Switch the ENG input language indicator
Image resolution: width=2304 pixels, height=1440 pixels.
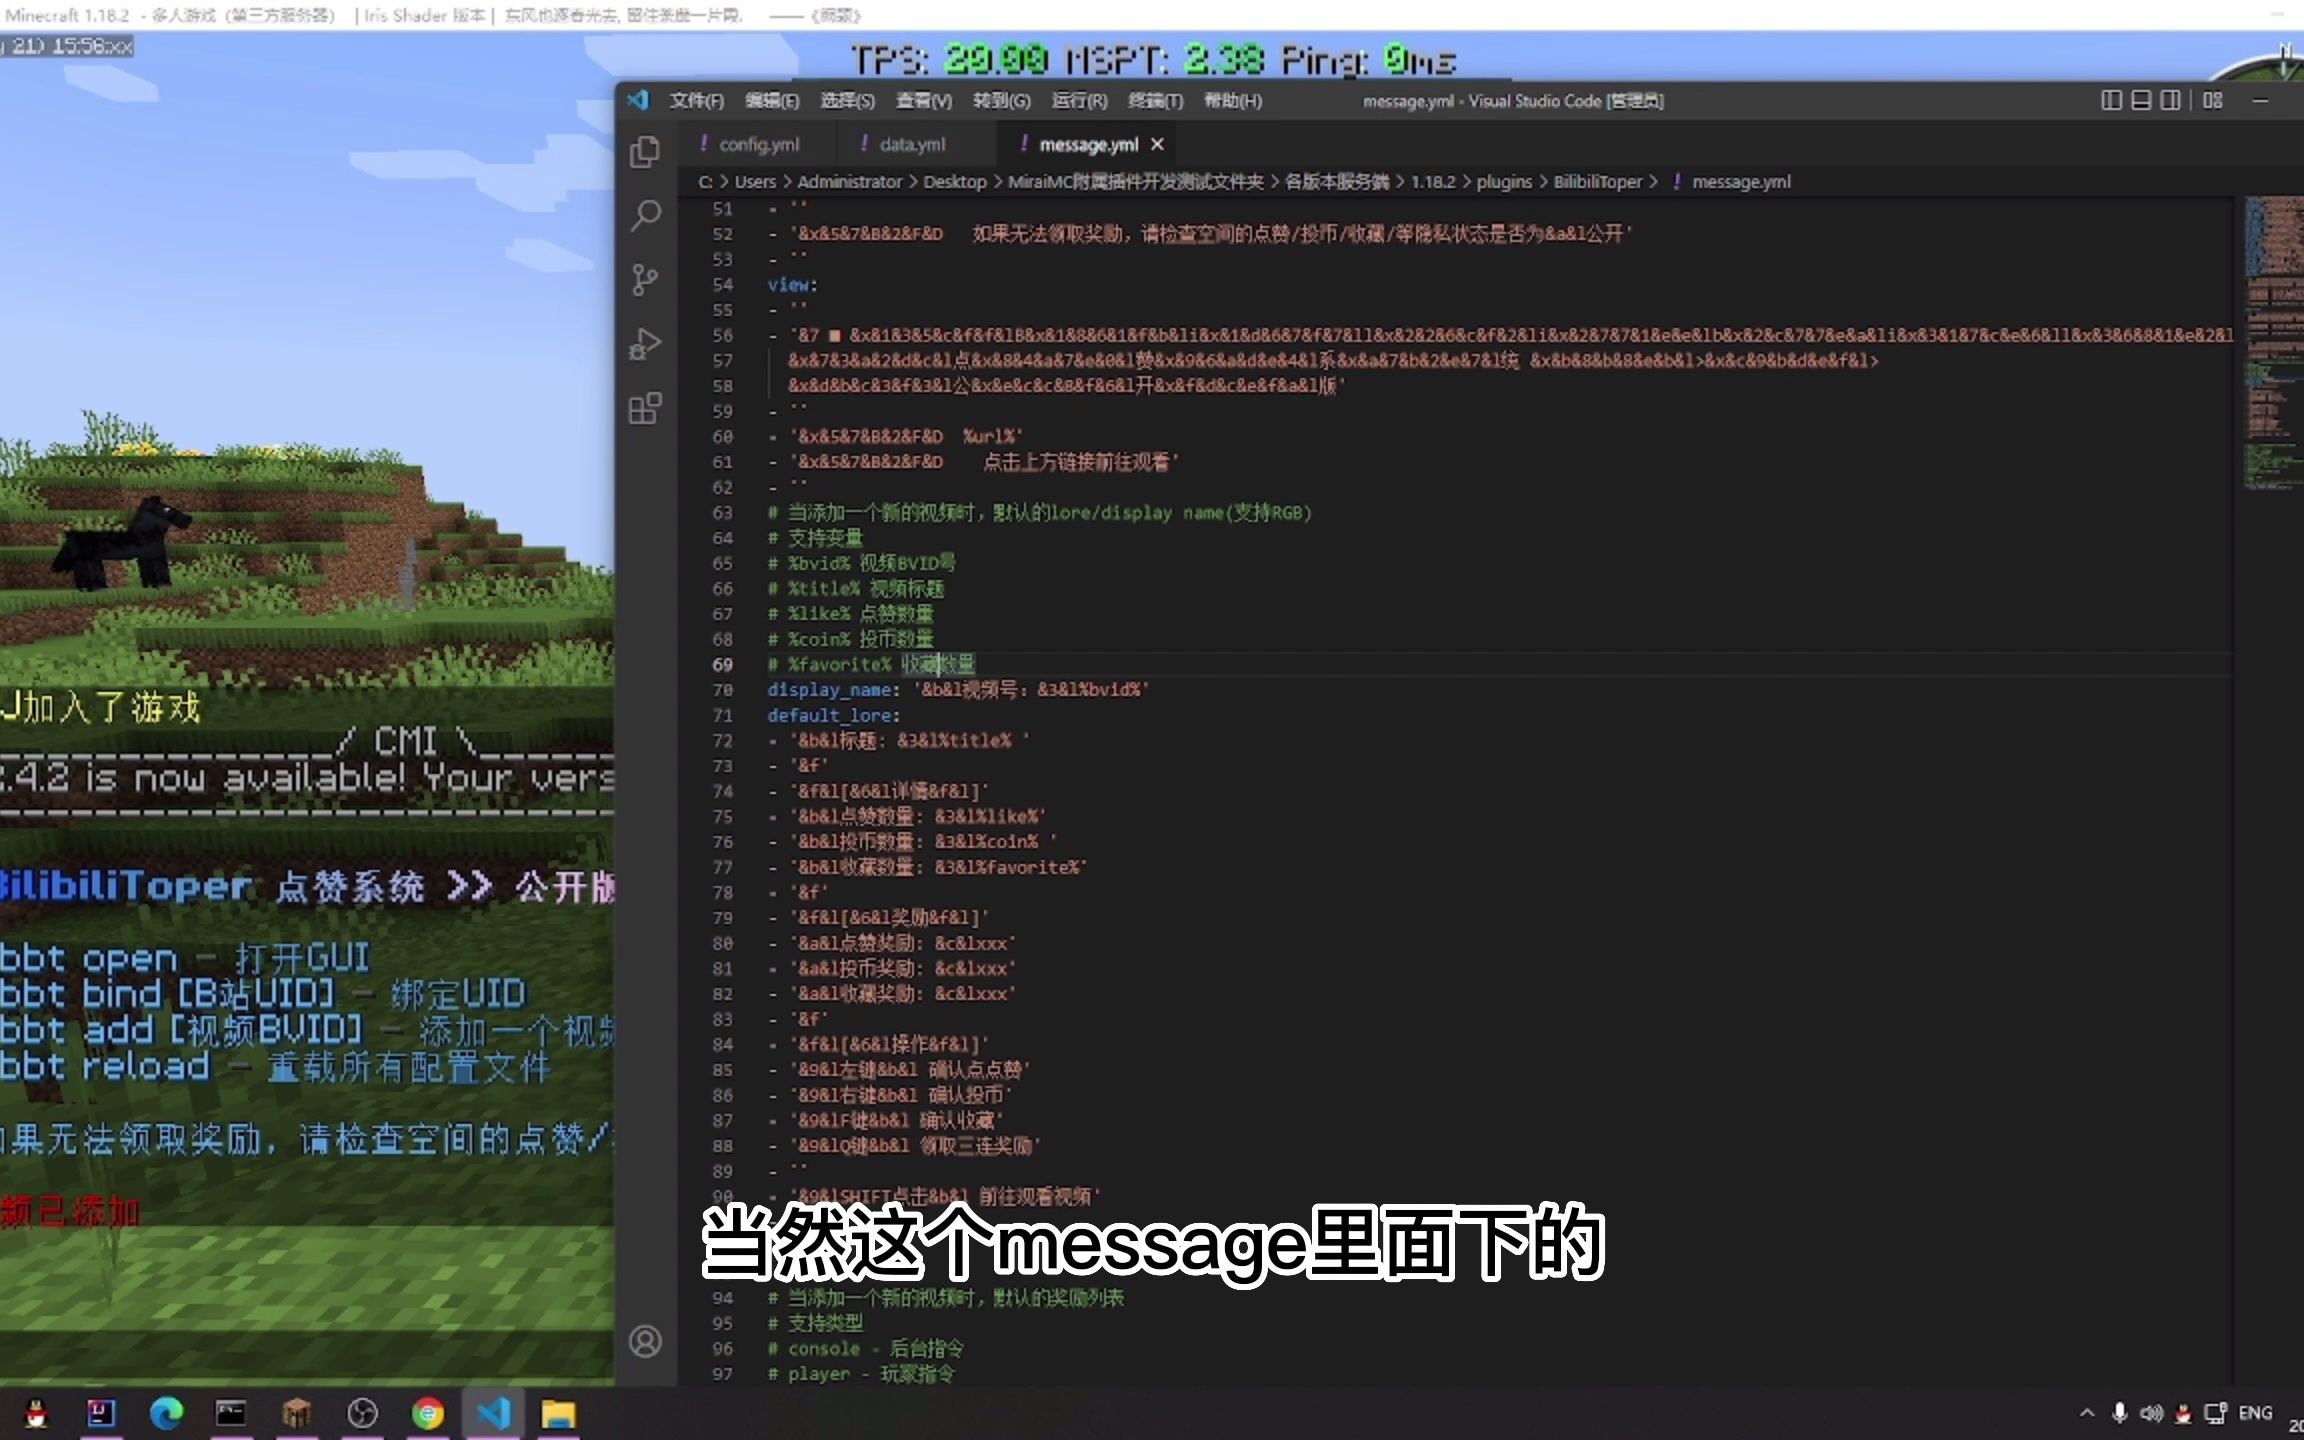point(2255,1413)
